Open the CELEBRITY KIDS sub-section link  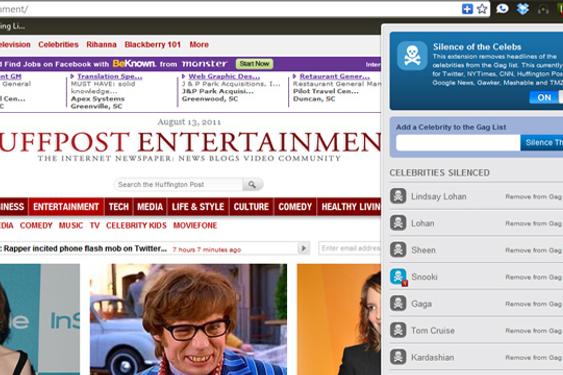click(136, 226)
